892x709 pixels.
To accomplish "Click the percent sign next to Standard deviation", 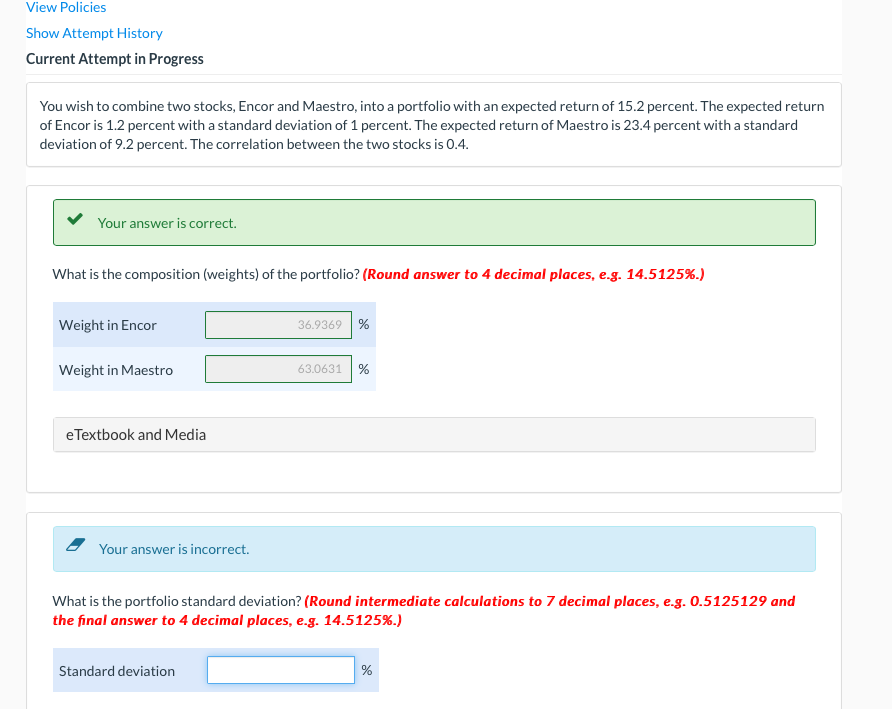I will pos(367,670).
